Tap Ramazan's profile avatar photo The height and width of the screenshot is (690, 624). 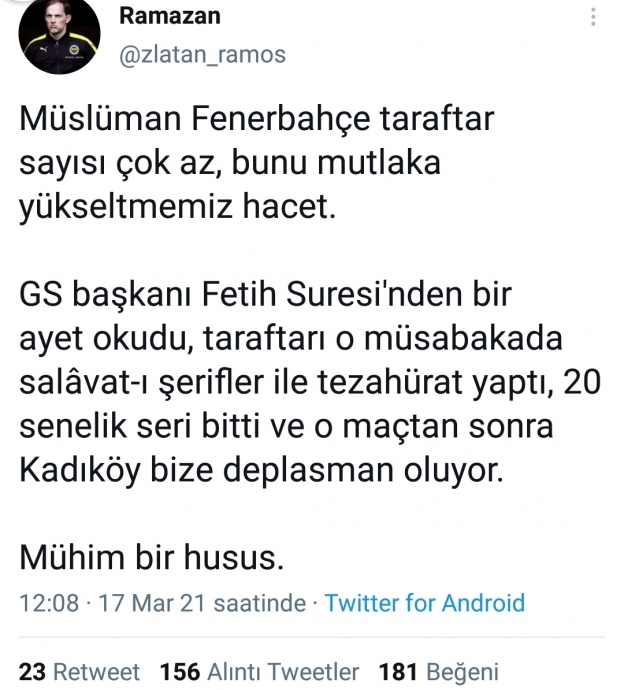pyautogui.click(x=58, y=36)
